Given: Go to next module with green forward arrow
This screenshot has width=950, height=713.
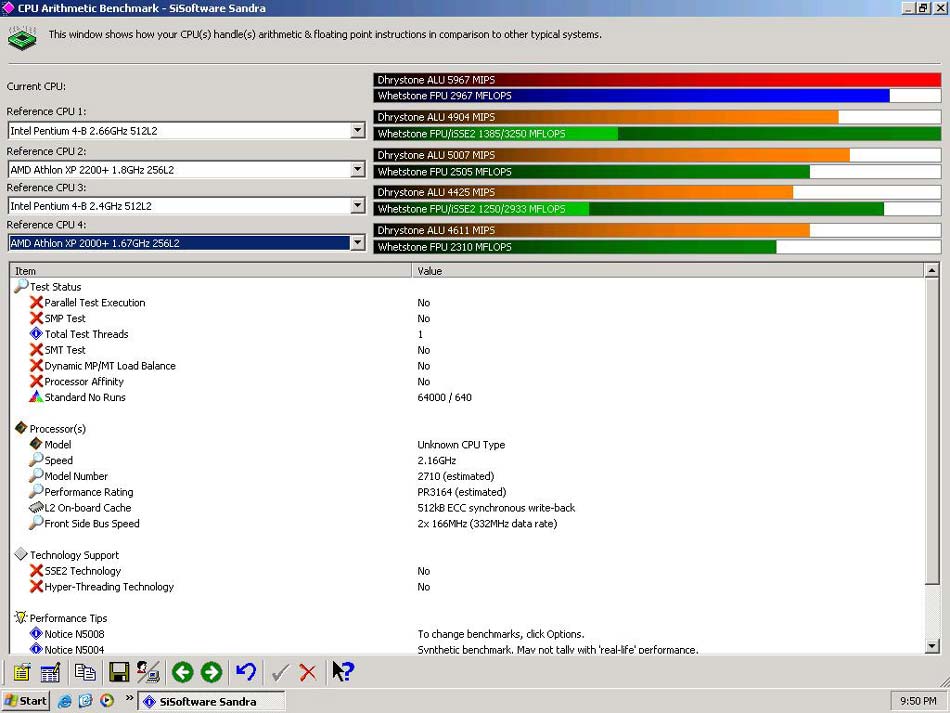Looking at the screenshot, I should tap(211, 672).
